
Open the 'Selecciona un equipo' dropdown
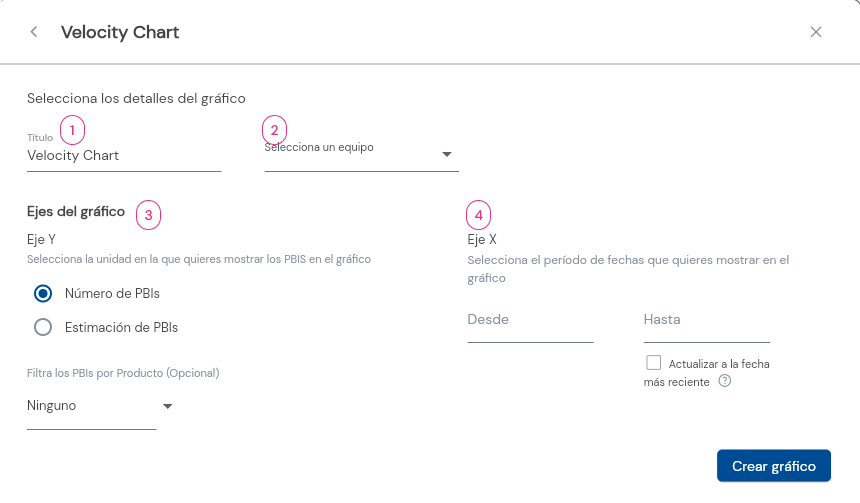(361, 154)
